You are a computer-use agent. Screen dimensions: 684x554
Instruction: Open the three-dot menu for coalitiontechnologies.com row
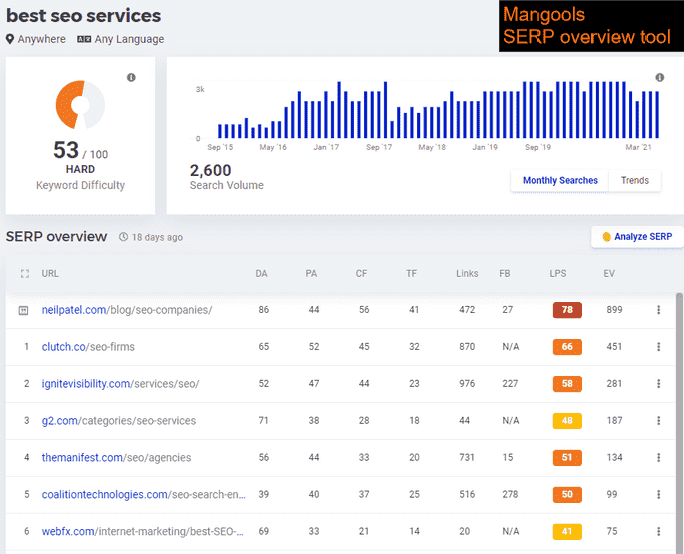coord(658,495)
